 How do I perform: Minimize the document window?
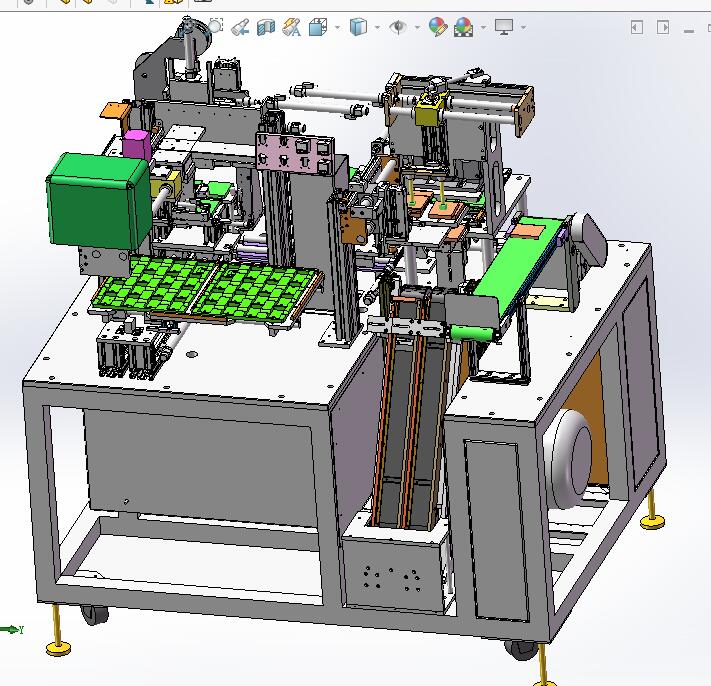(689, 31)
